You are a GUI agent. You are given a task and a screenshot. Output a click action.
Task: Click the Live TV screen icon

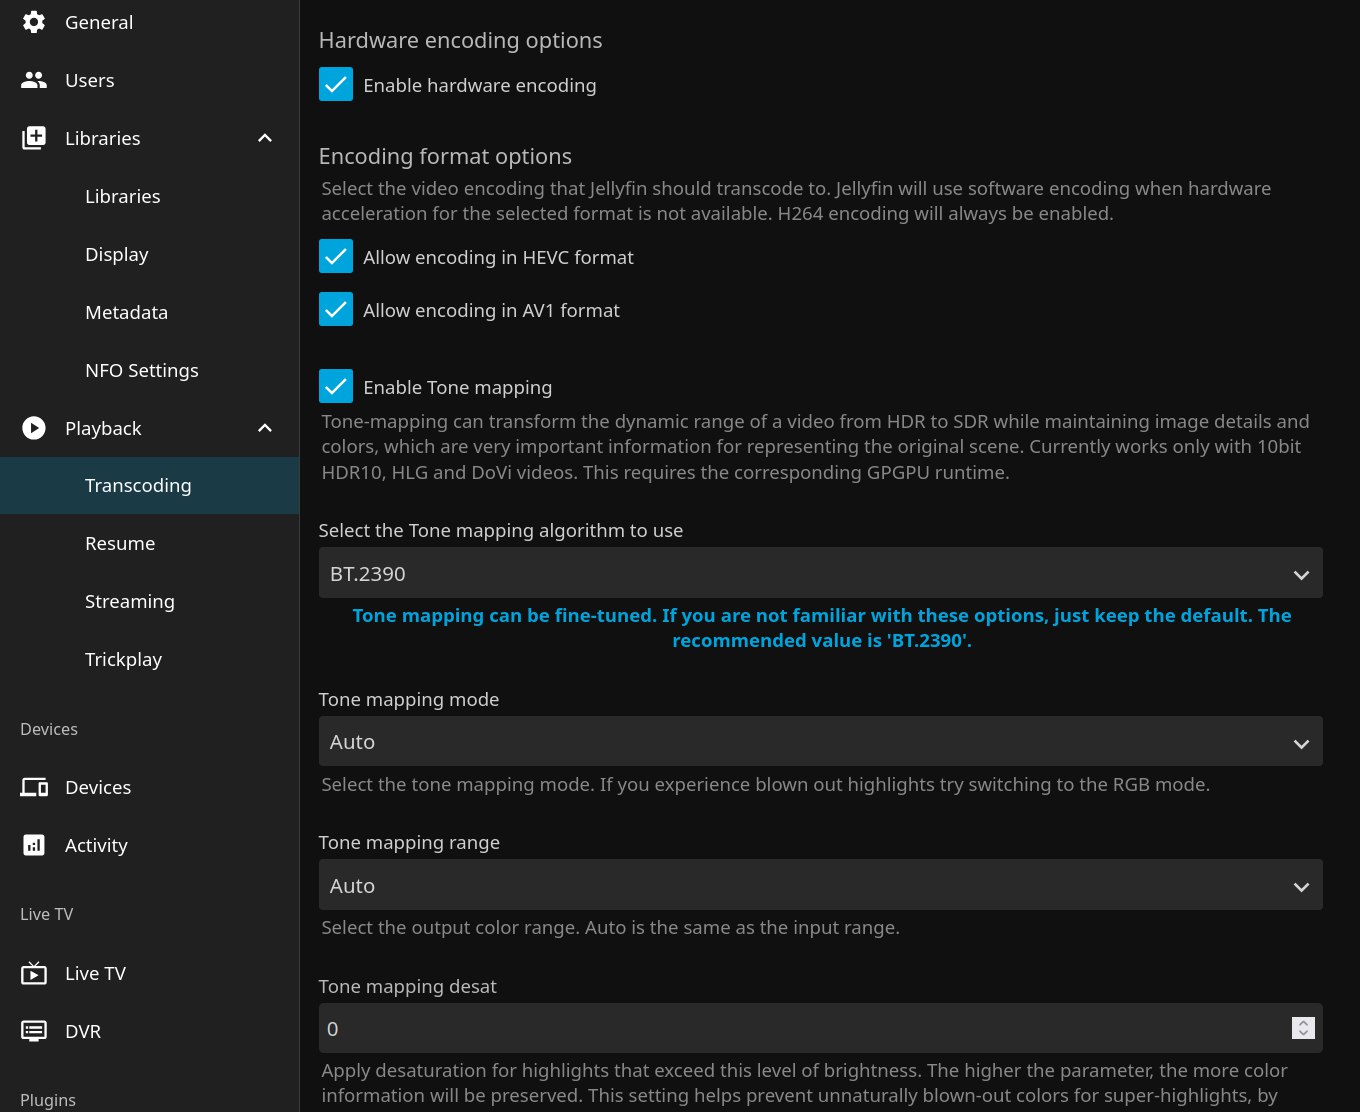point(34,973)
